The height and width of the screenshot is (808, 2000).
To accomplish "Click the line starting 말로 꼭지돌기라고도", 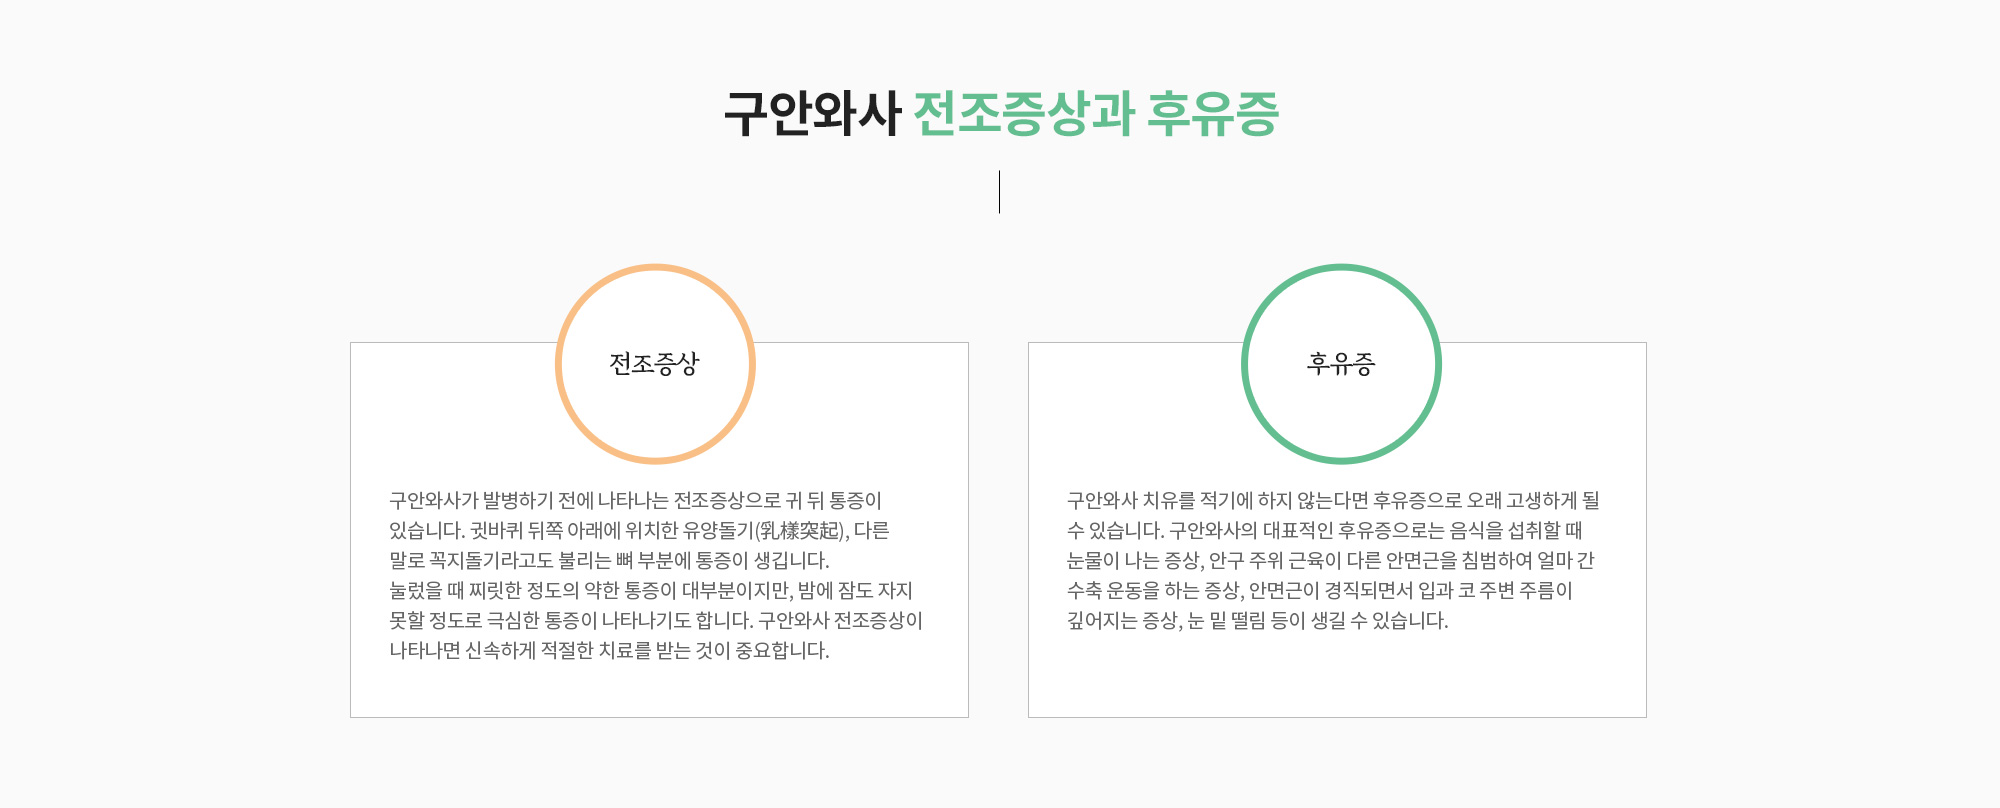I will [x=609, y=561].
